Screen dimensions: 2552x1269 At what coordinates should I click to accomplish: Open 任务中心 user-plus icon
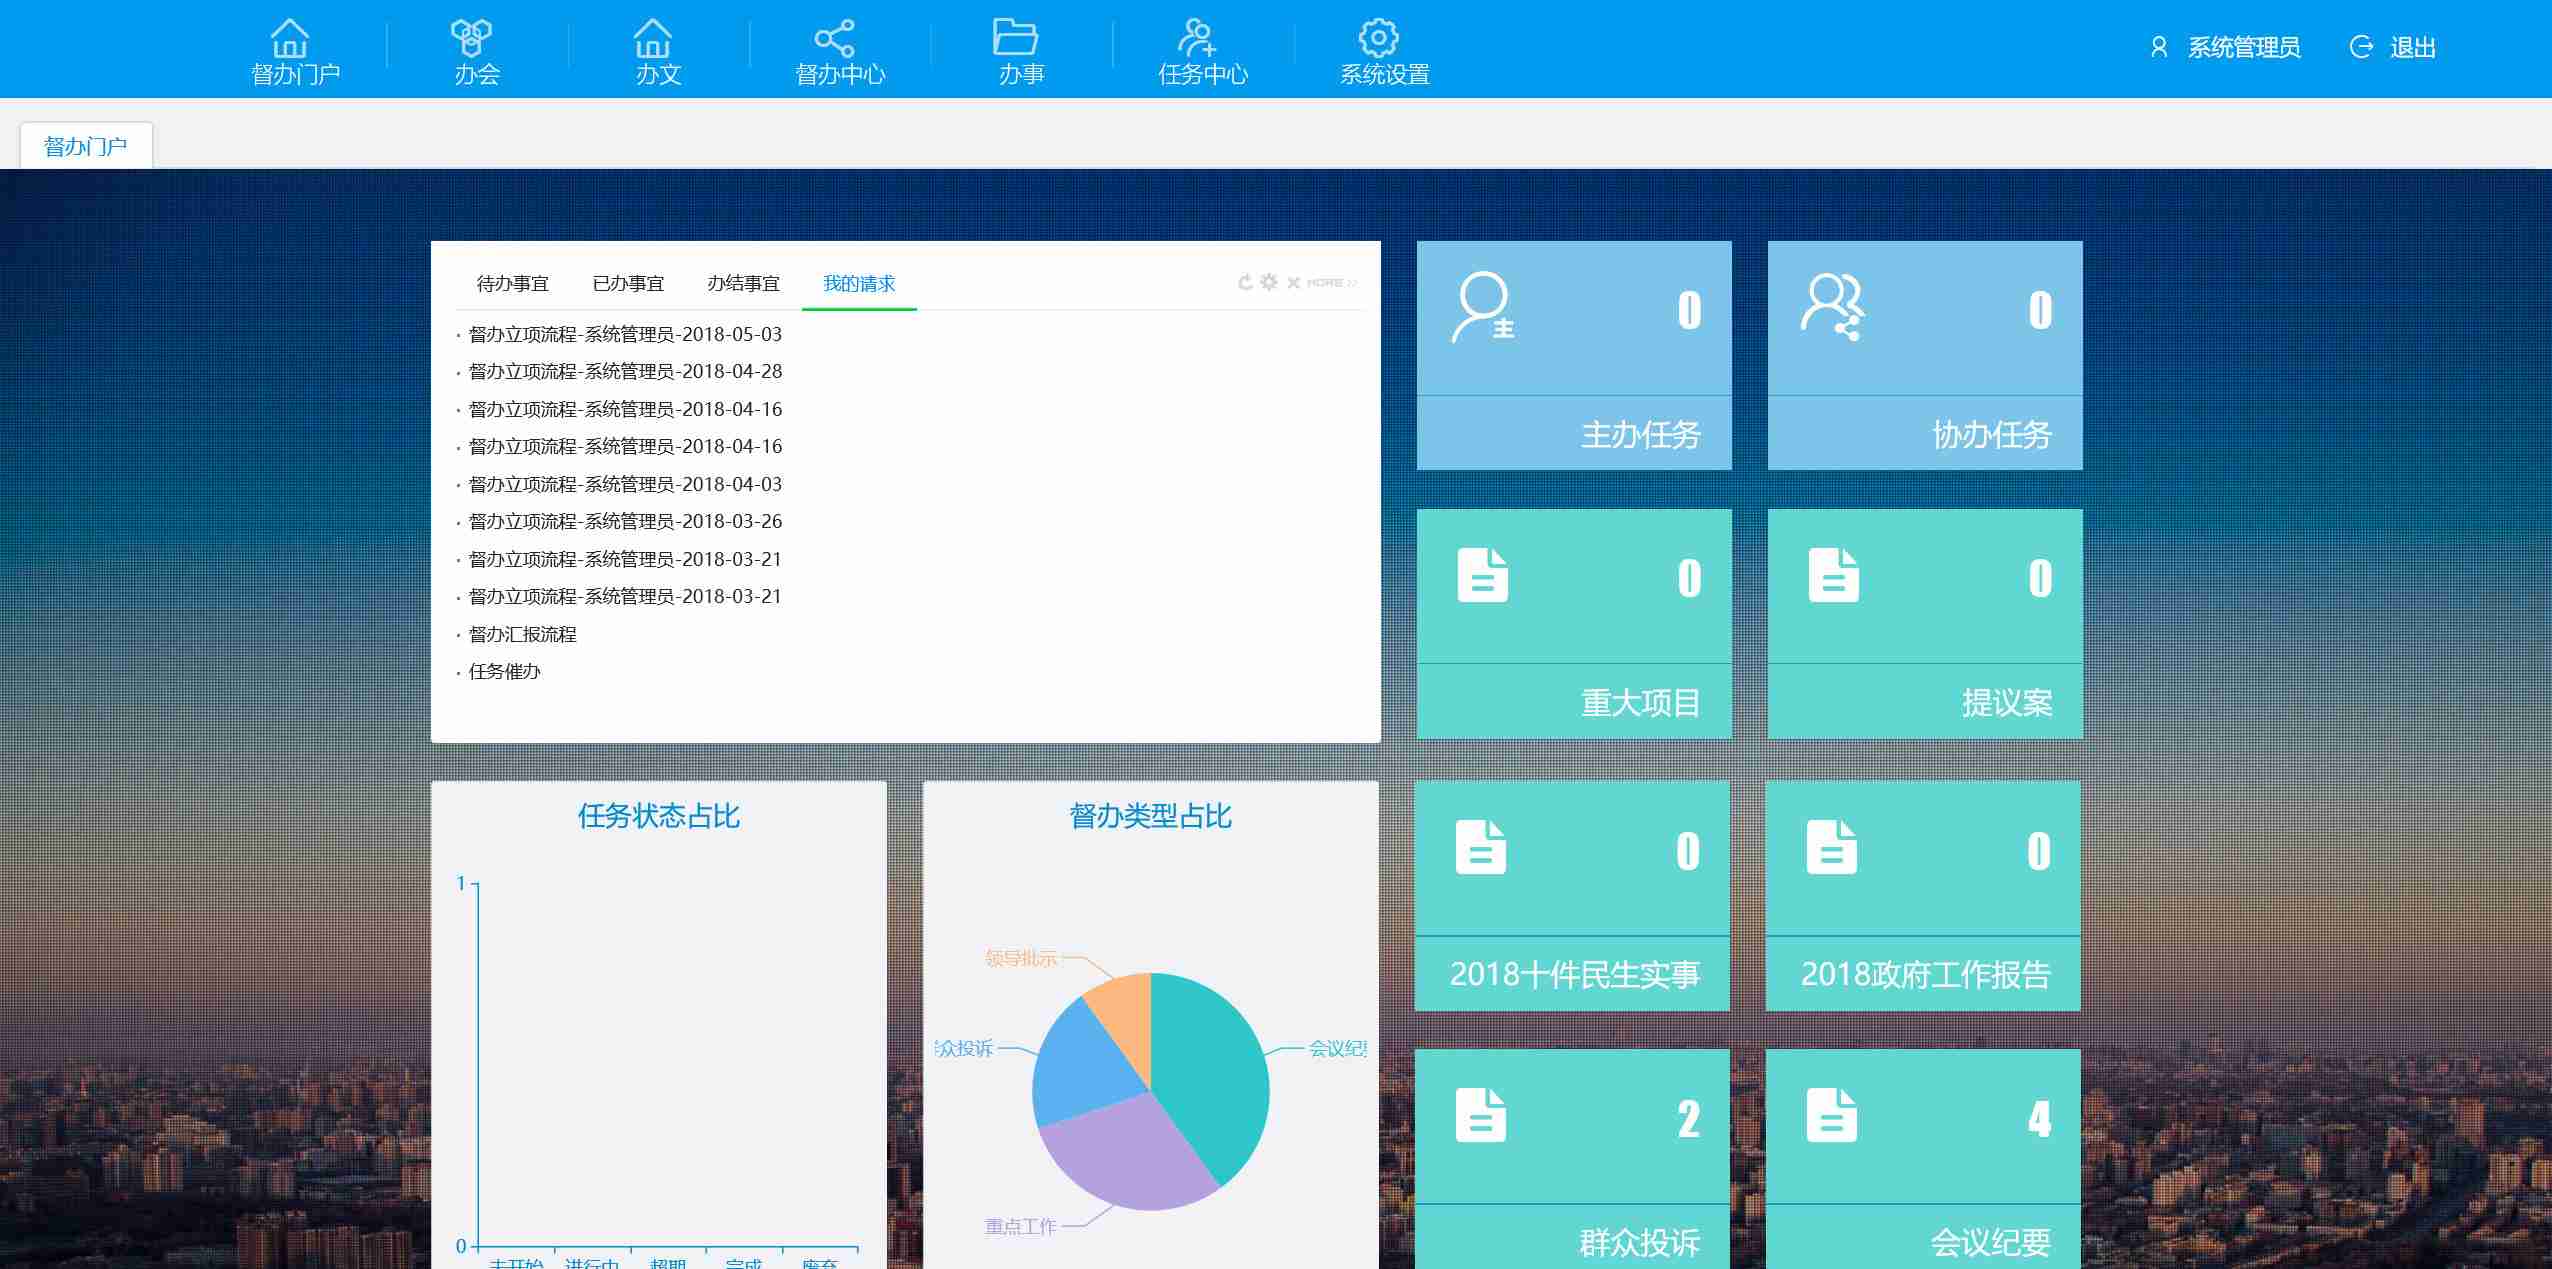point(1197,37)
